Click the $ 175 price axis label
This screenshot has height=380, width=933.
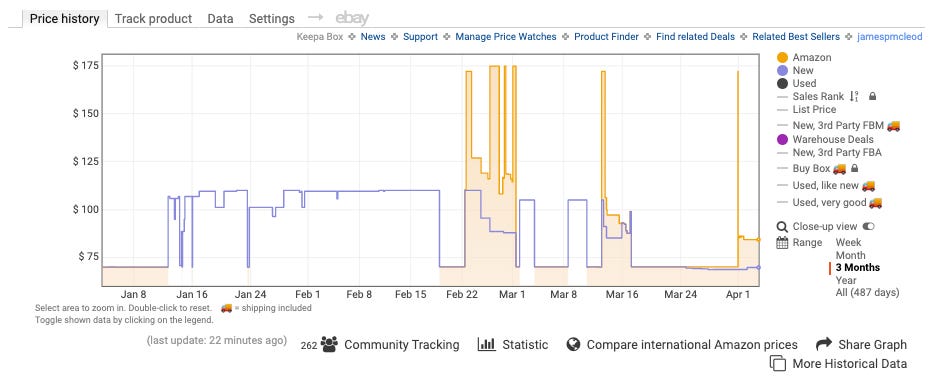pyautogui.click(x=85, y=65)
